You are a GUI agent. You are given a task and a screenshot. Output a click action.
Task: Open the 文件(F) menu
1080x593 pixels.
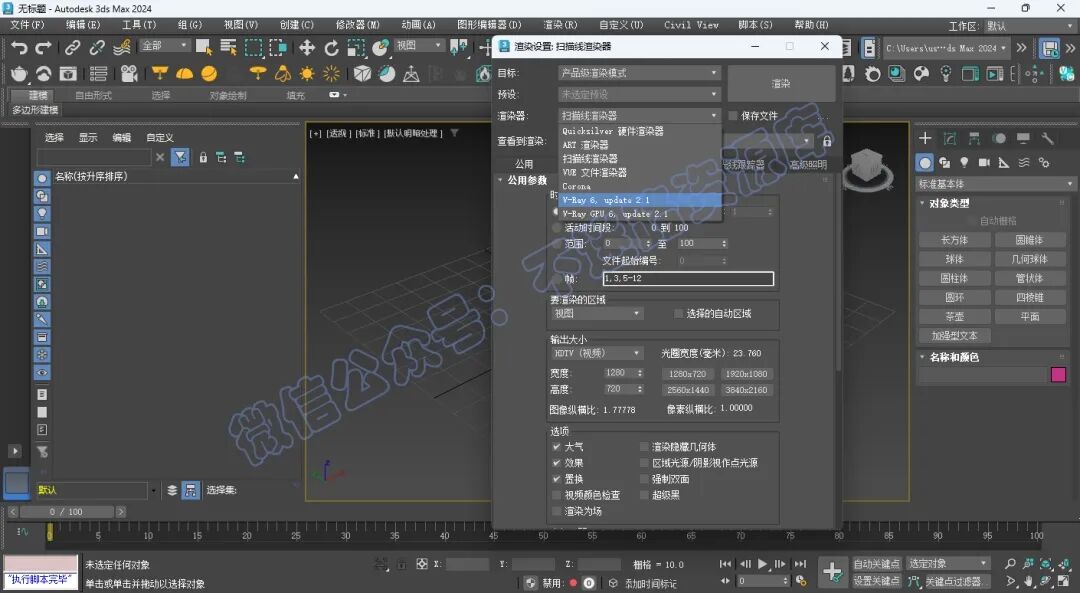(28, 25)
